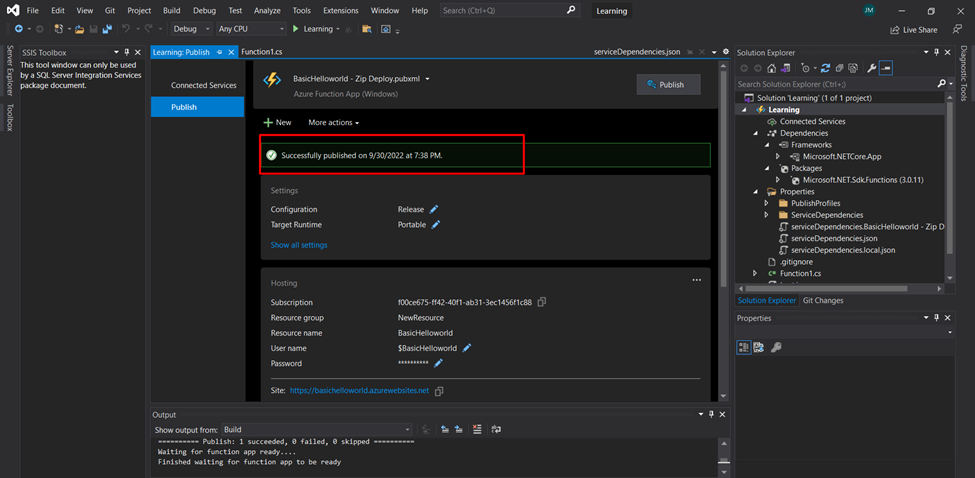Click the JM account avatar

pyautogui.click(x=869, y=11)
